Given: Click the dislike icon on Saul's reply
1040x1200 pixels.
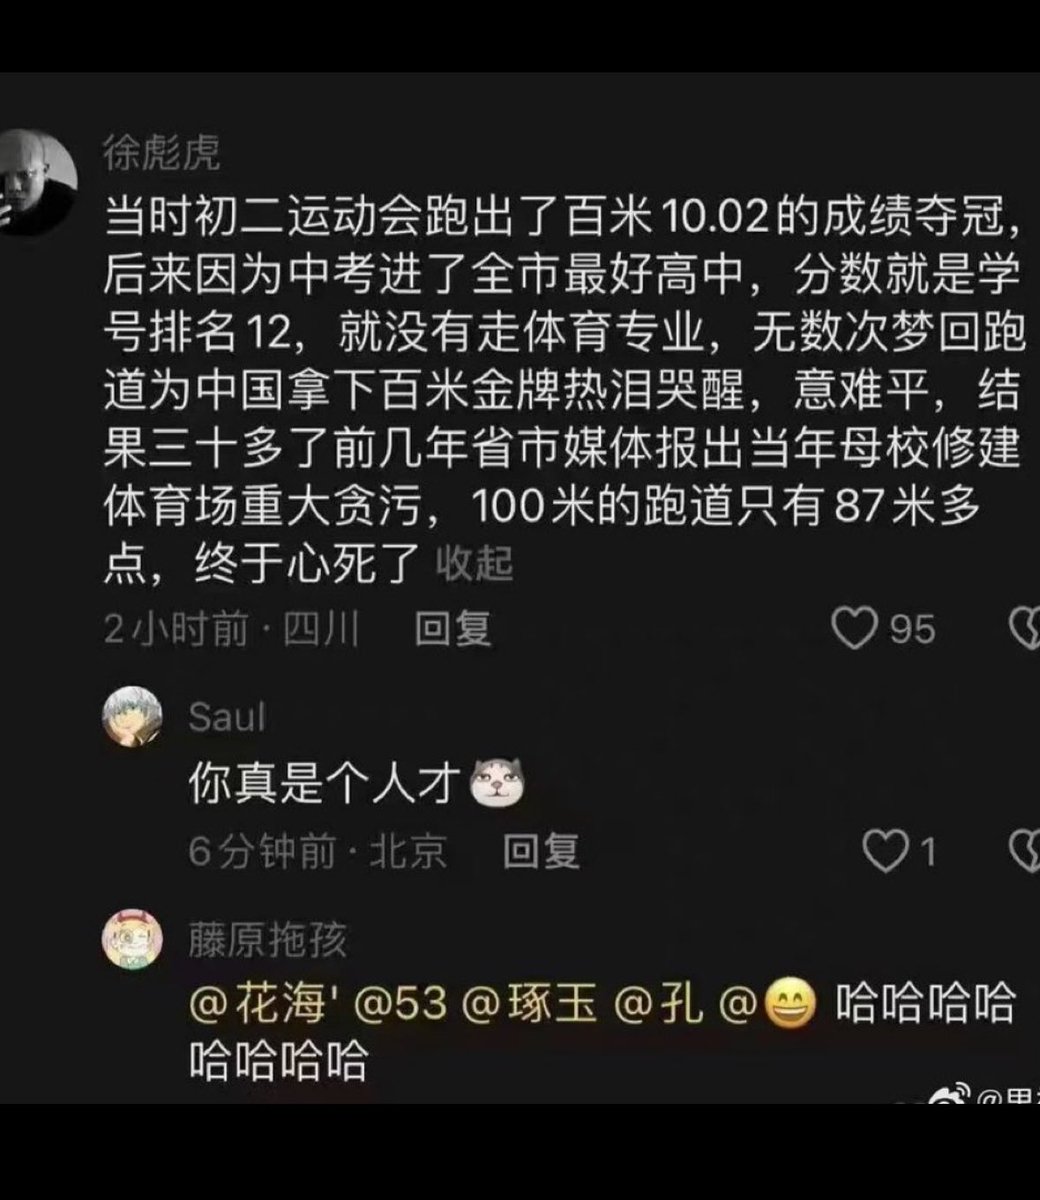Looking at the screenshot, I should [1025, 851].
